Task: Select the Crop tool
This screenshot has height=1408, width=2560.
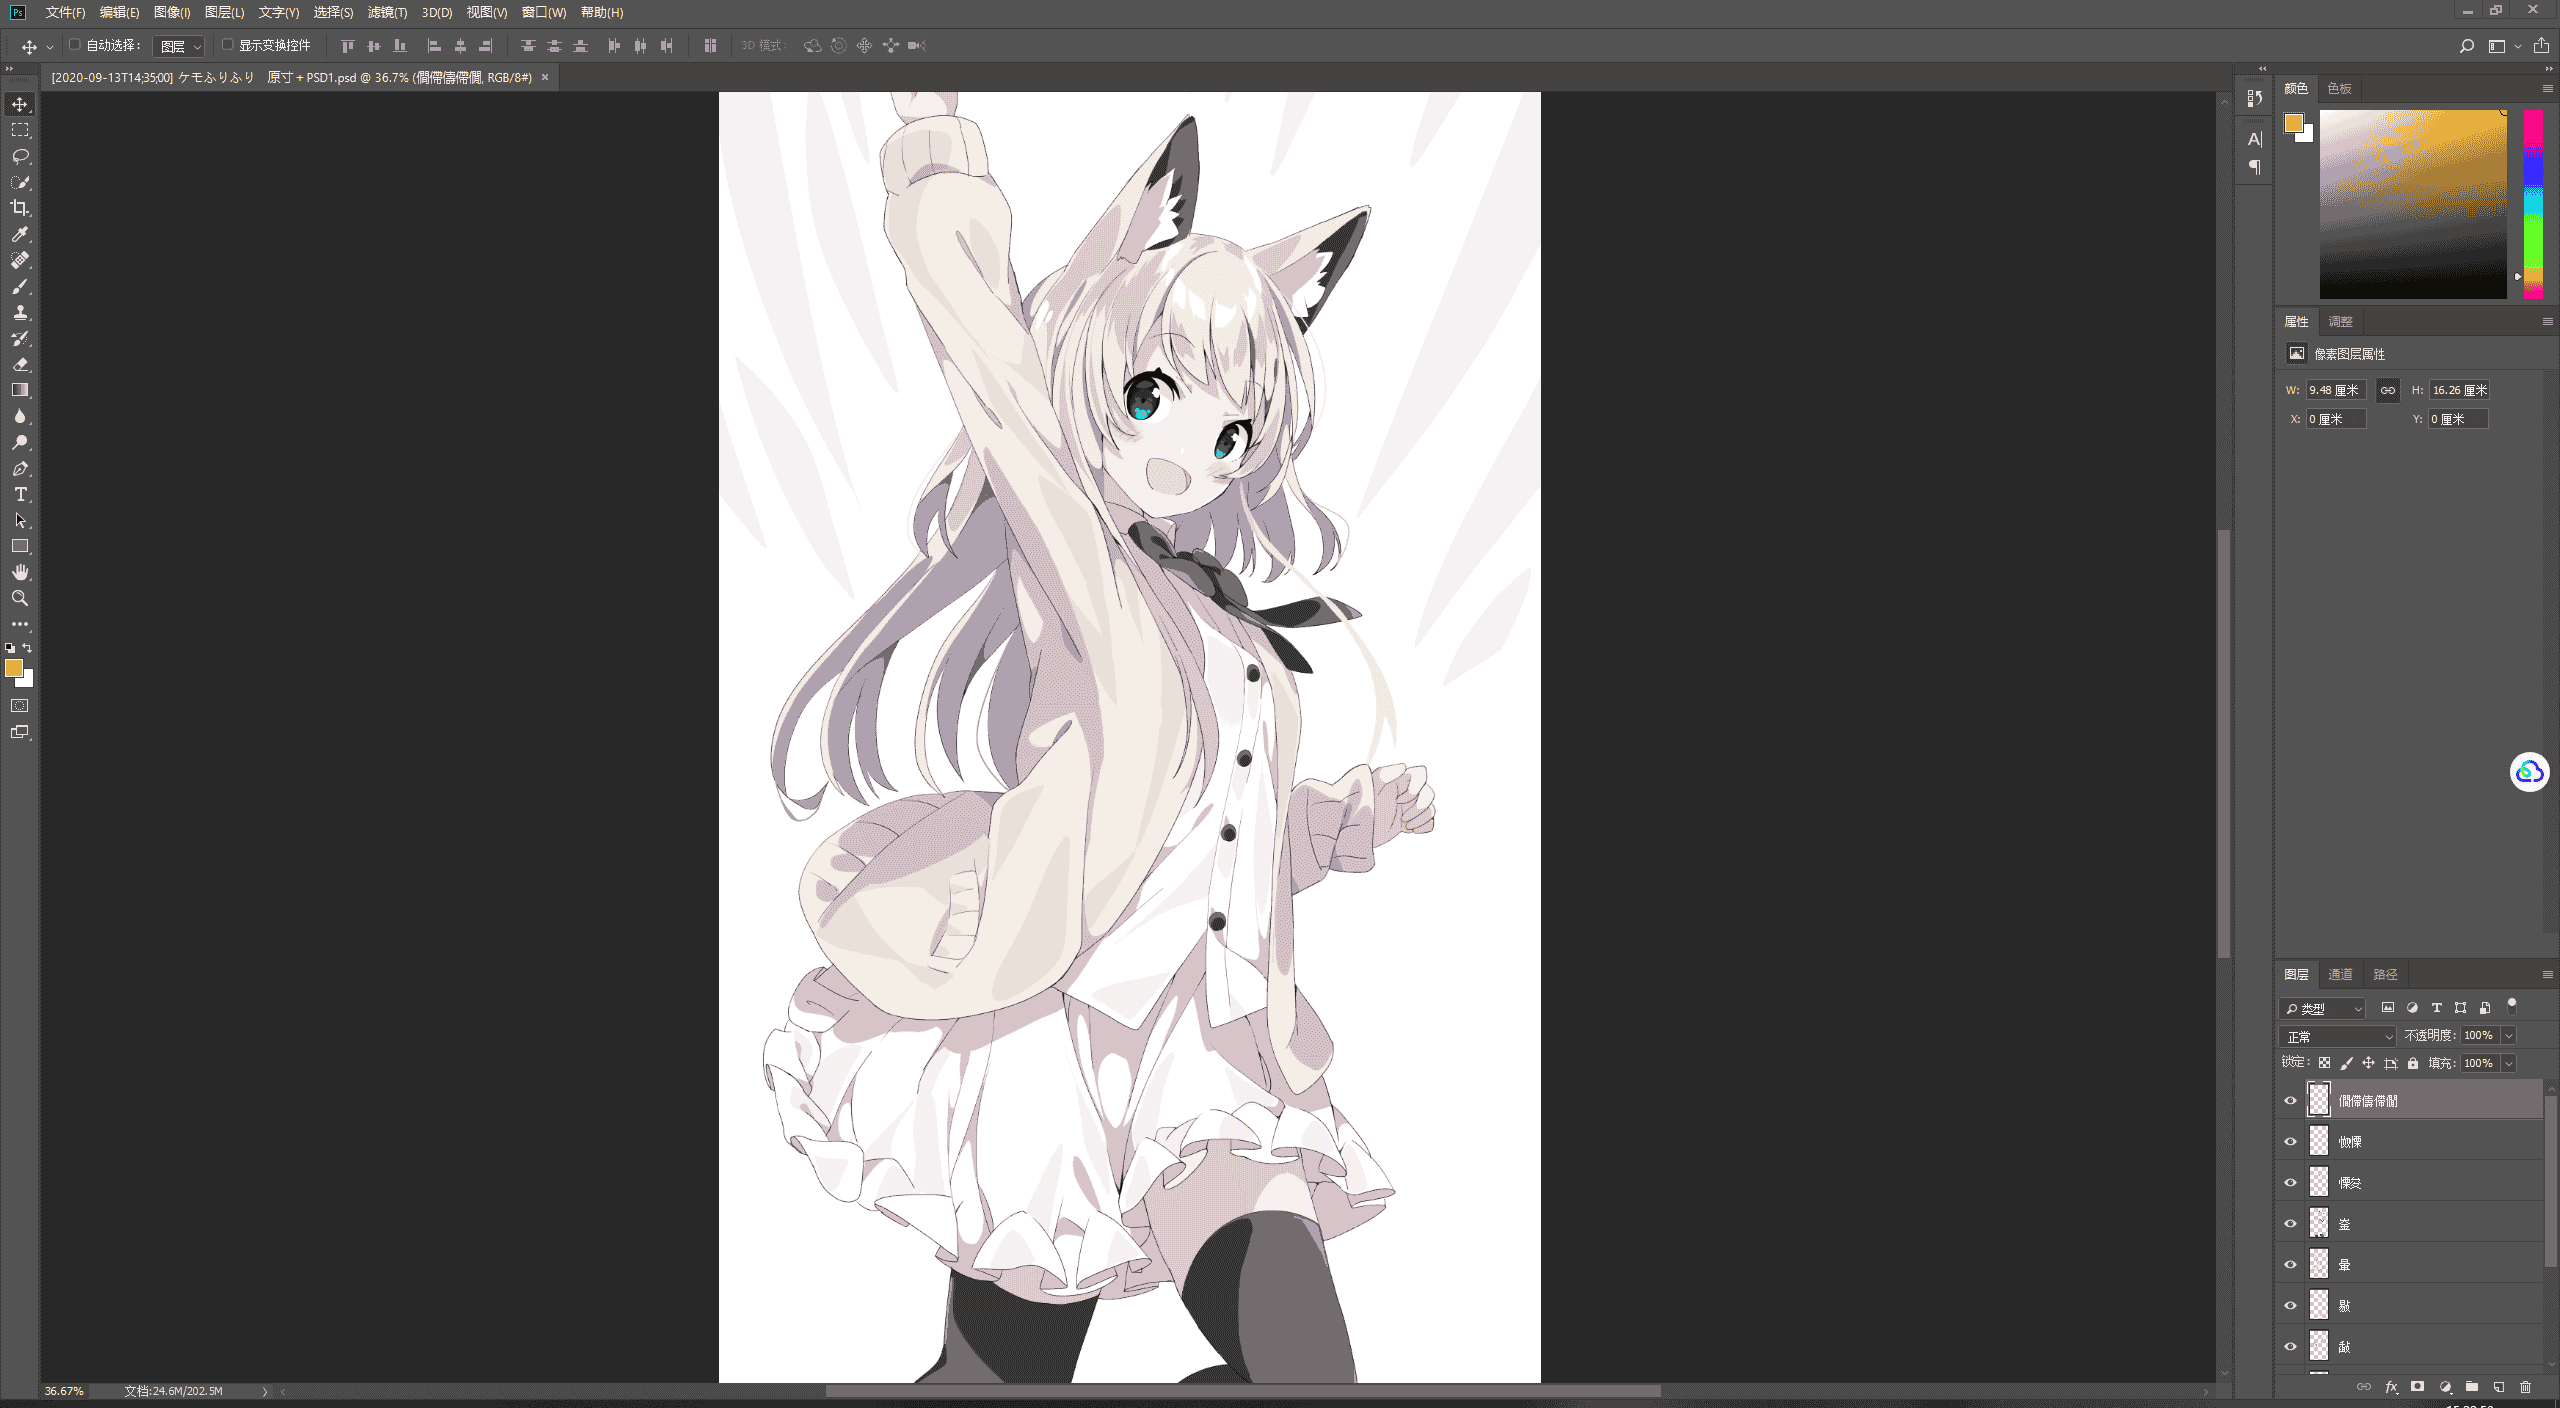Action: 20,208
